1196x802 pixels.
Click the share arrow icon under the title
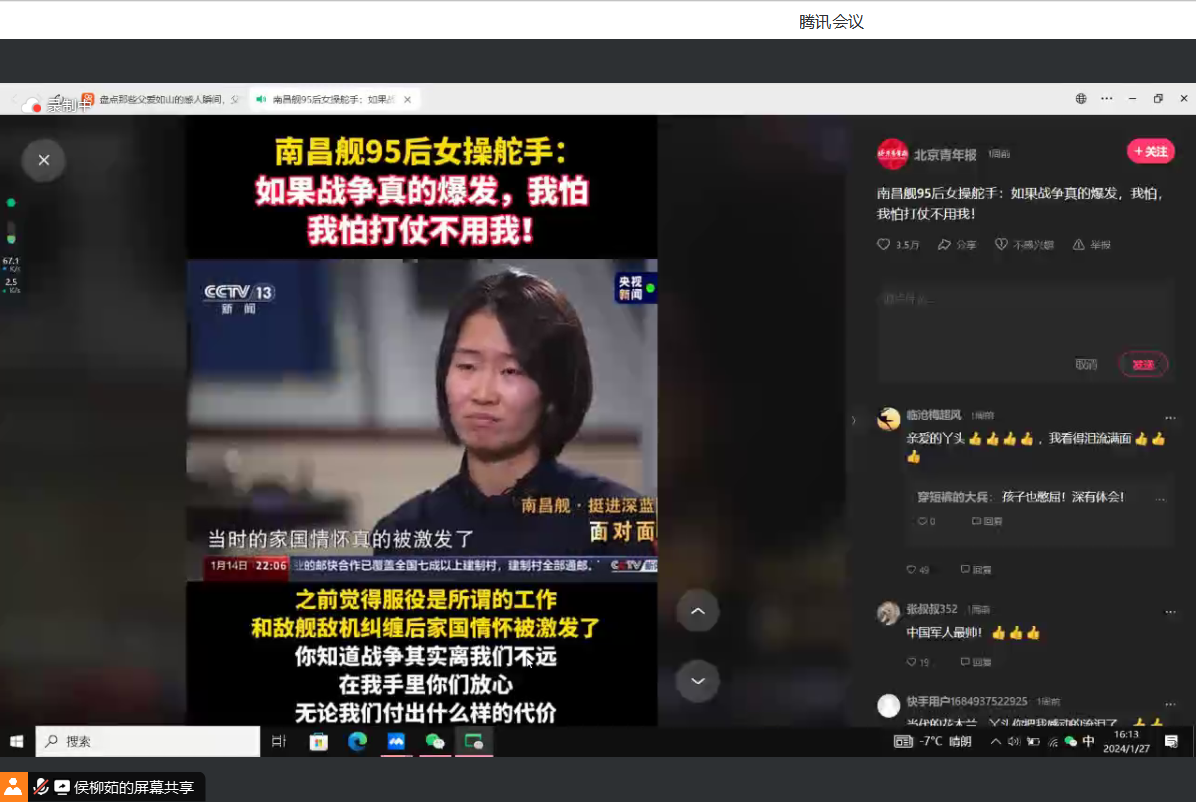(945, 245)
